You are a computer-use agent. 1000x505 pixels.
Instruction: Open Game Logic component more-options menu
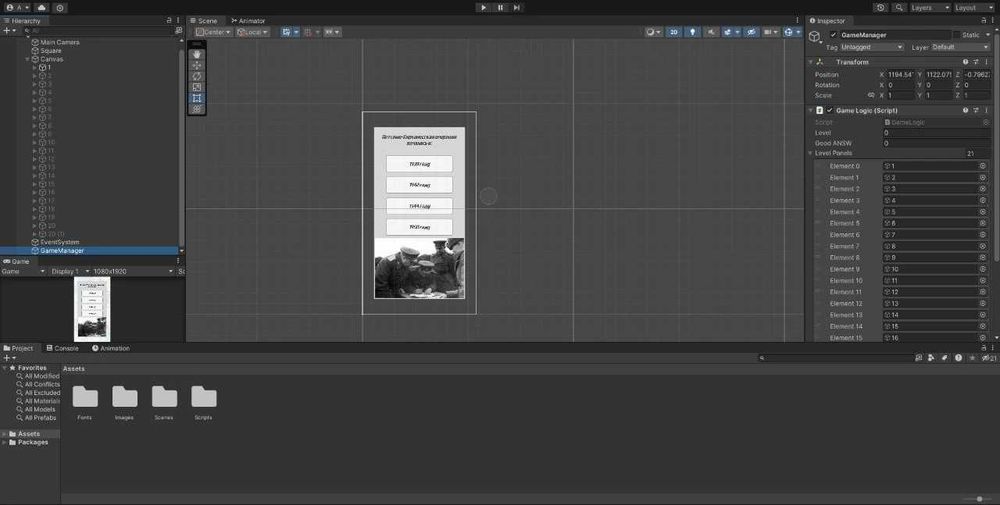[986, 110]
